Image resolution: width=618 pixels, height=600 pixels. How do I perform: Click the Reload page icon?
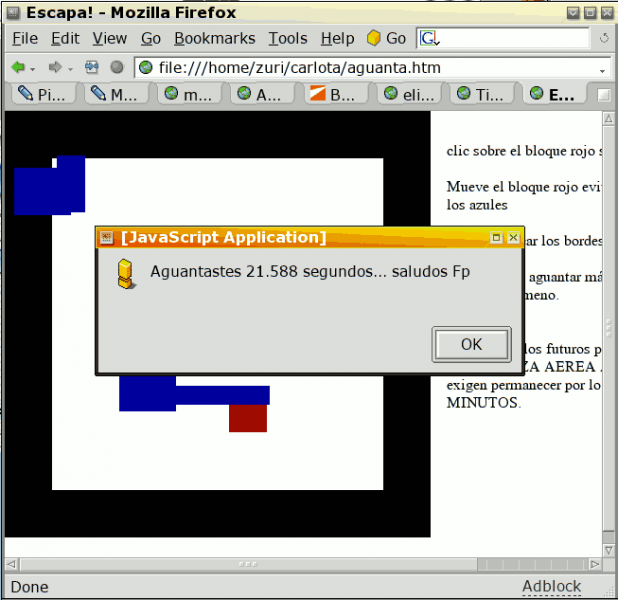92,68
